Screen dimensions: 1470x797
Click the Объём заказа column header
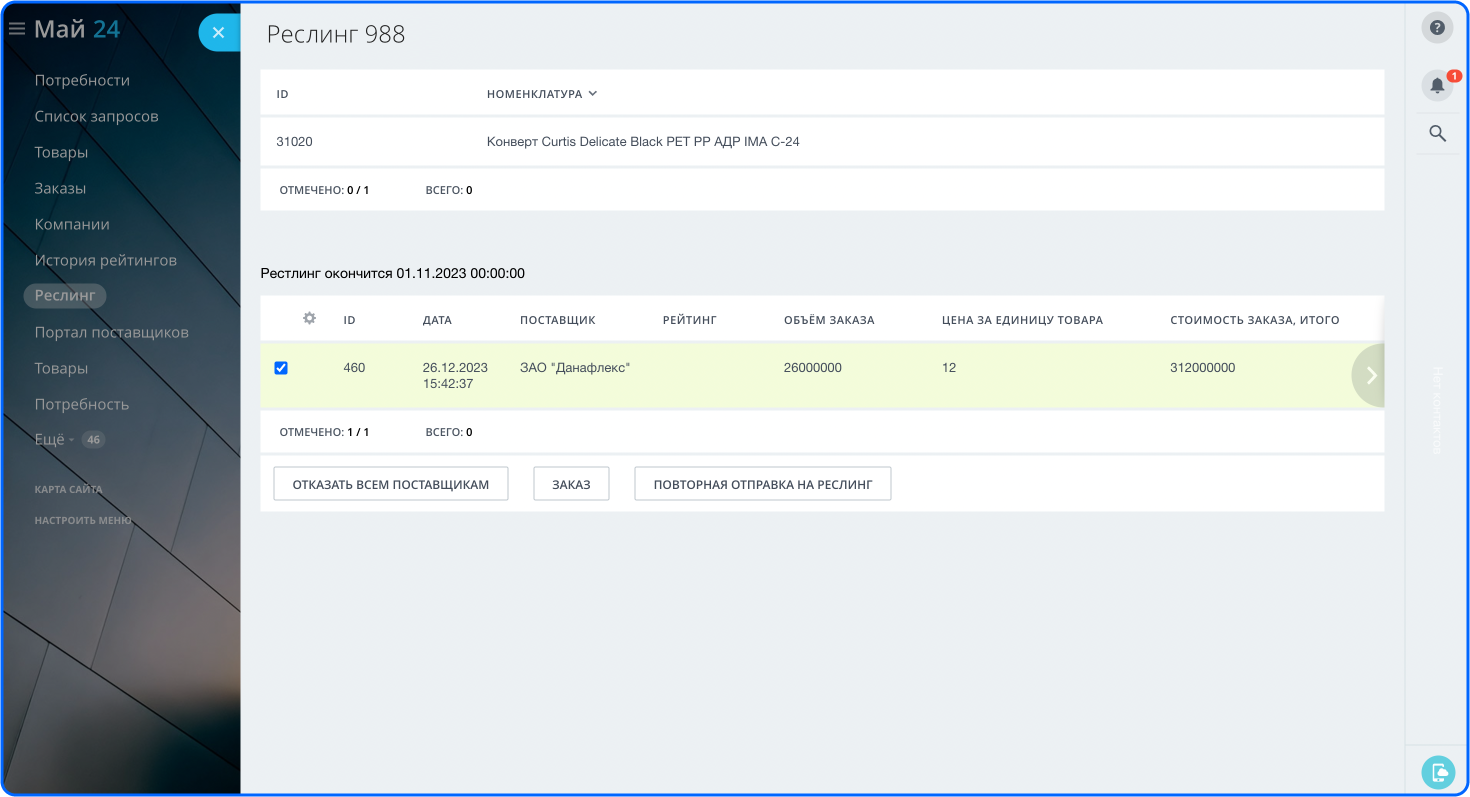(829, 320)
